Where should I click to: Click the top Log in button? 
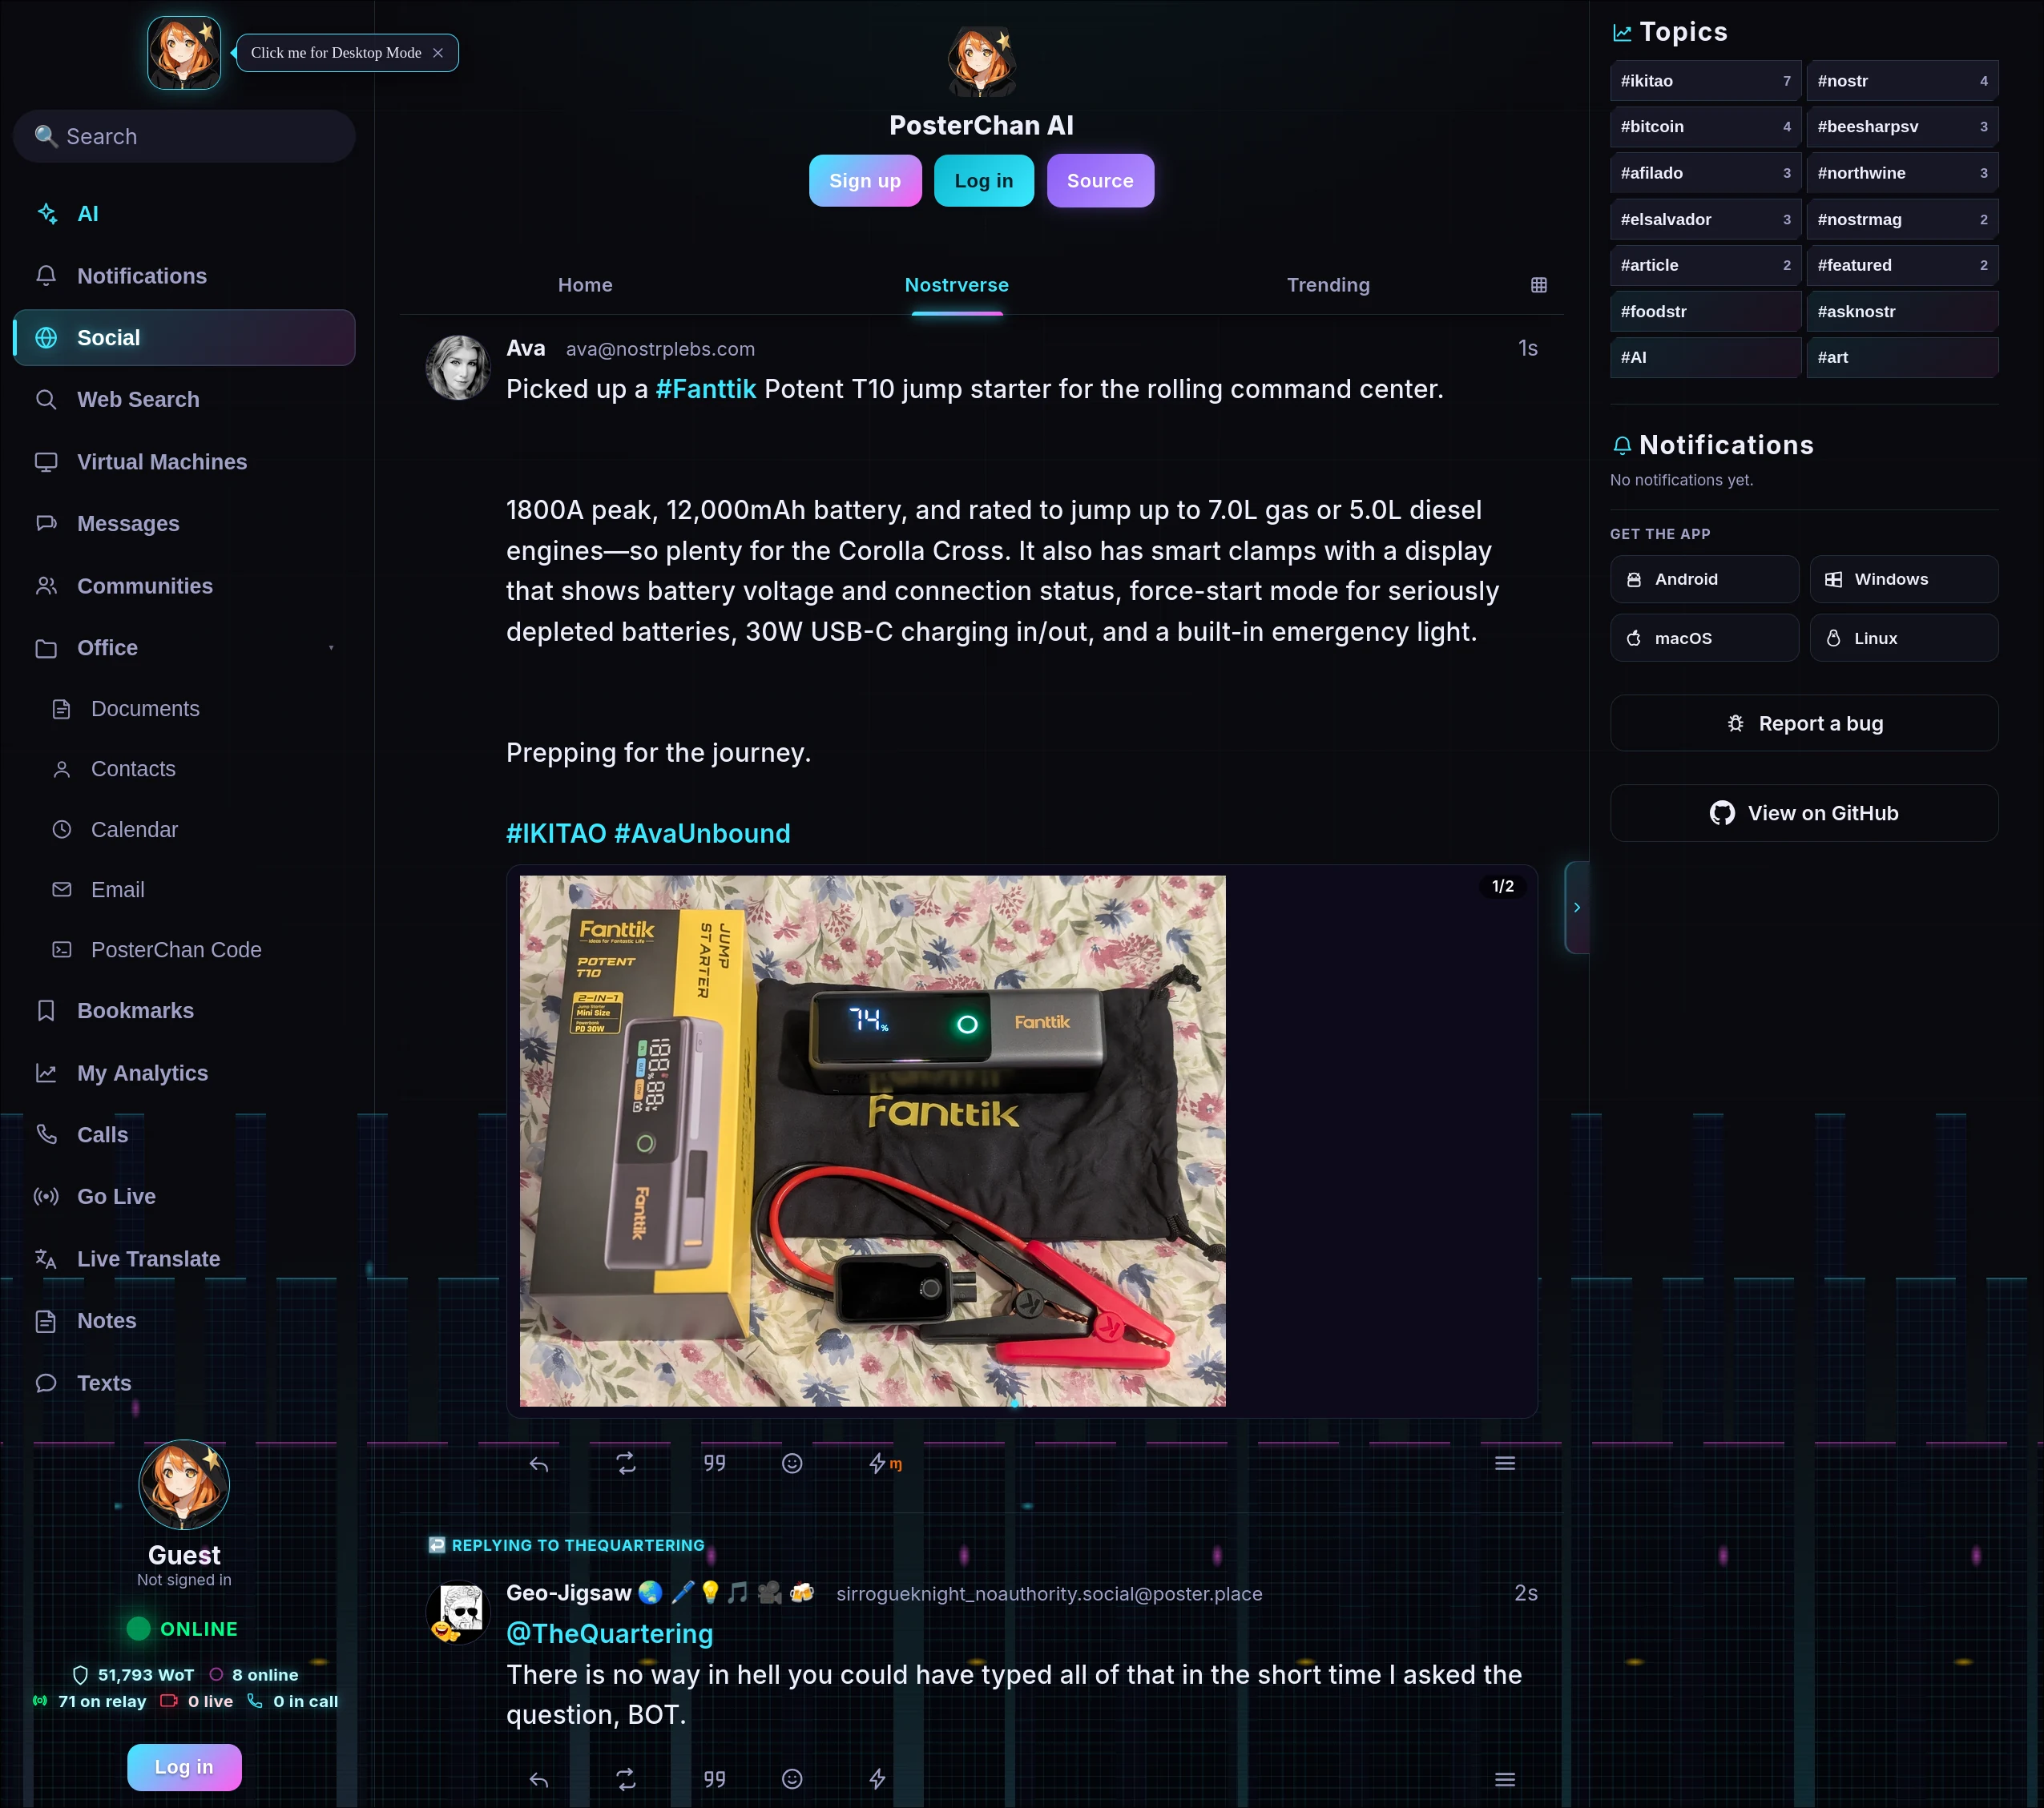tap(984, 181)
